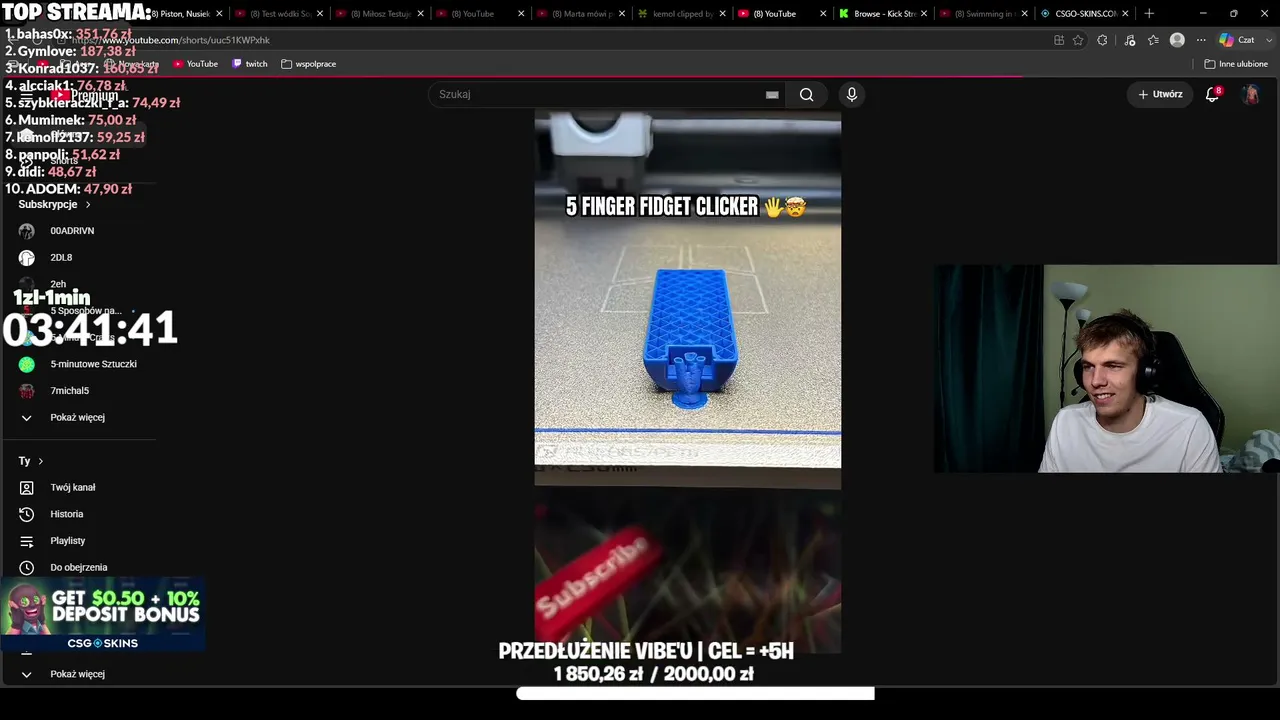Click the Ty heading in sidebar
Screen dimensions: 1280x720
pos(24,461)
